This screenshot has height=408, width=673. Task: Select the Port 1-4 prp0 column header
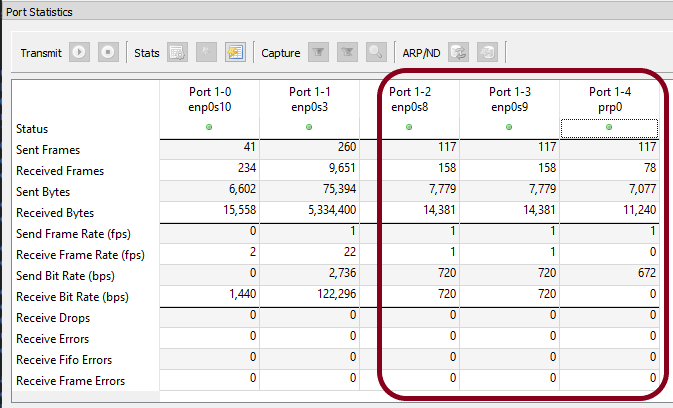tap(610, 100)
